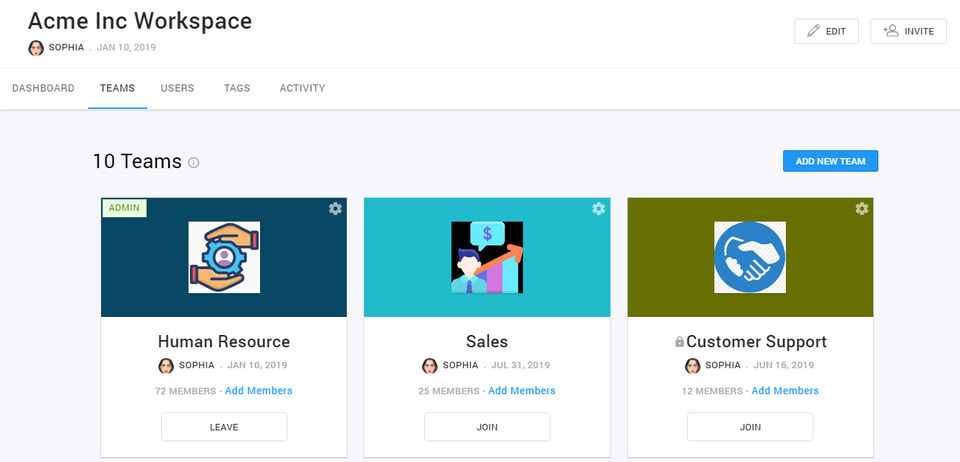Click the Human Resource team name
Screen dimensions: 960x462
224,341
